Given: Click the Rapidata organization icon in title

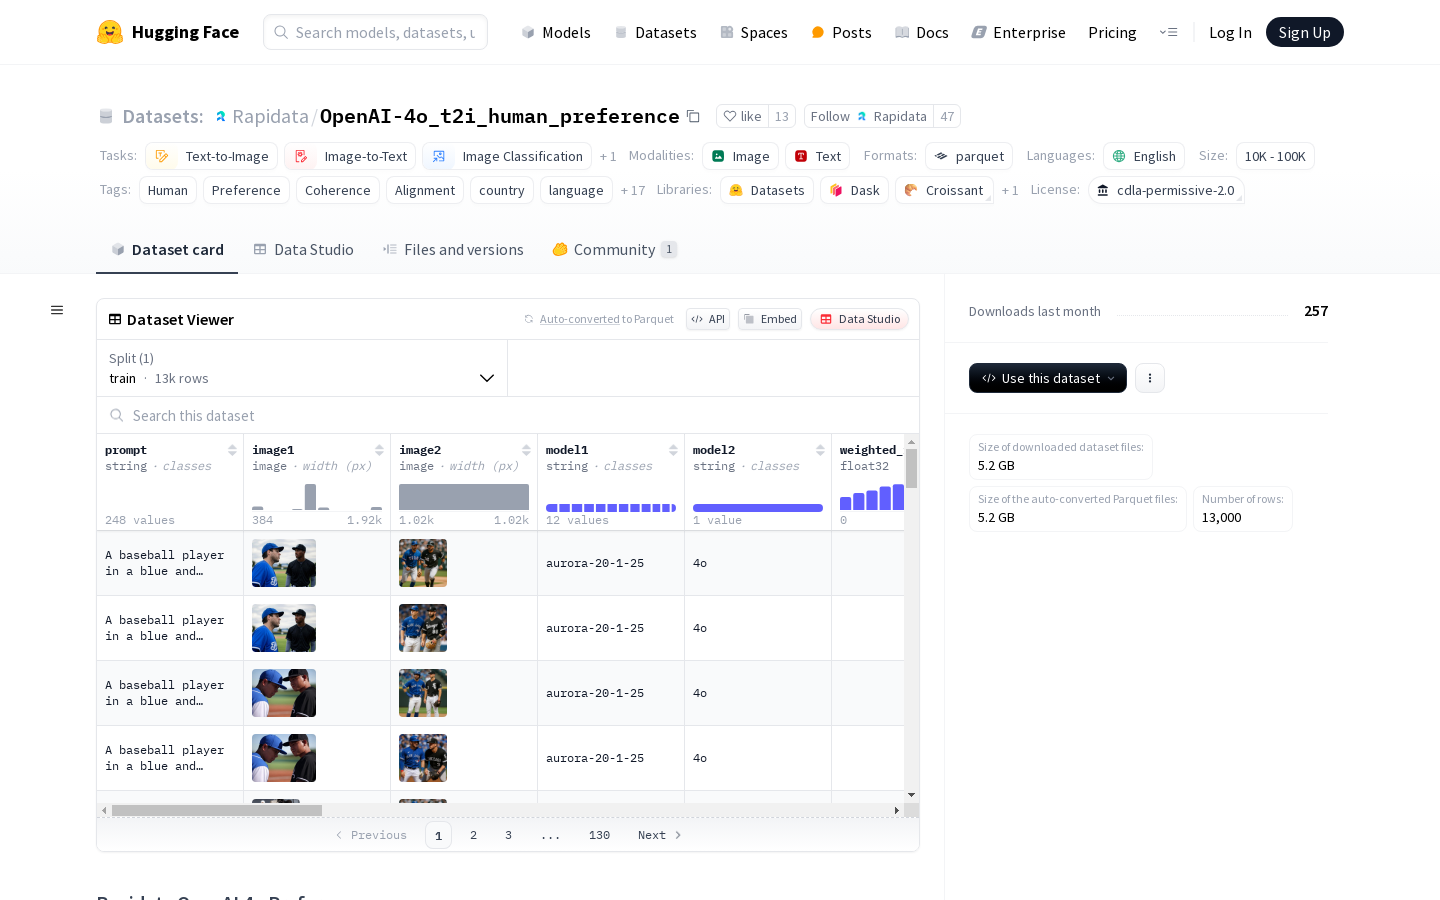Looking at the screenshot, I should (x=220, y=117).
